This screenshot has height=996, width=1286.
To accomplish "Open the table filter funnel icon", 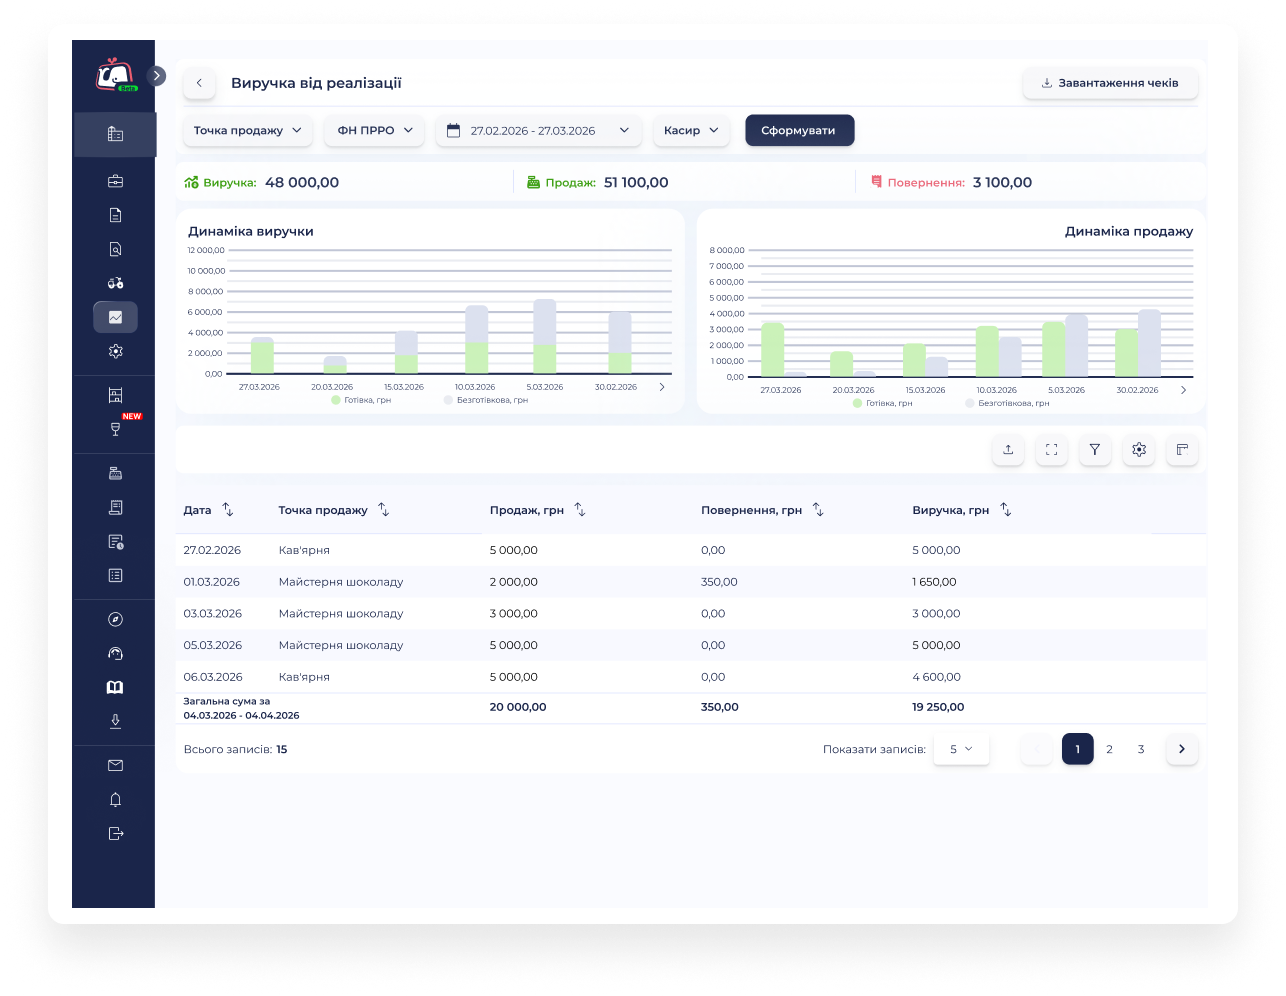I will [1095, 450].
